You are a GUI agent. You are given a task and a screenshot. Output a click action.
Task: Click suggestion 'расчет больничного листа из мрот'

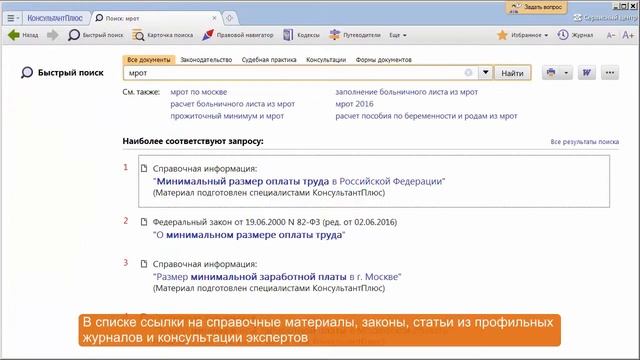click(232, 104)
